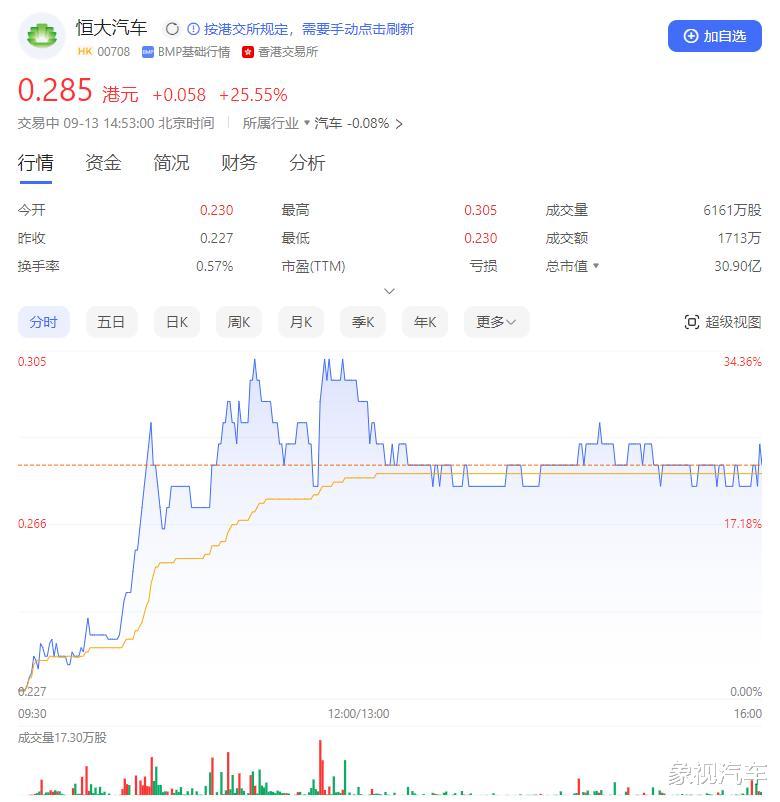This screenshot has width=780, height=802.
Task: Show the 月K chart
Action: (x=301, y=322)
